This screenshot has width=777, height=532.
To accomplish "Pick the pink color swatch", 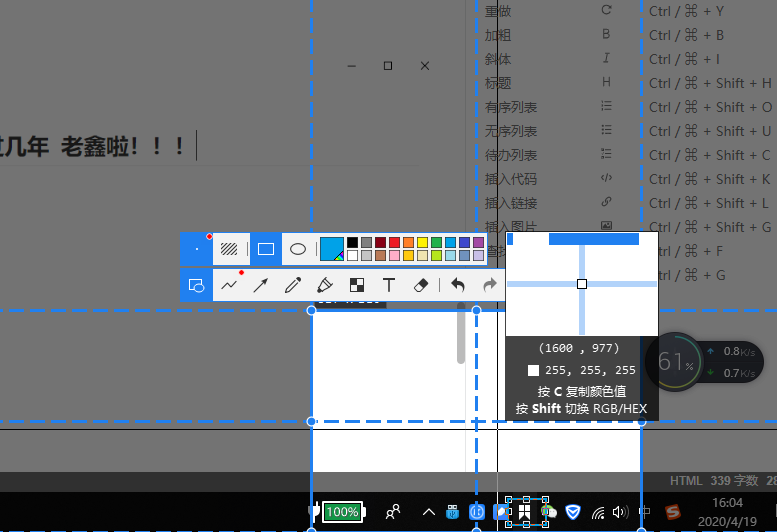I will tap(394, 256).
